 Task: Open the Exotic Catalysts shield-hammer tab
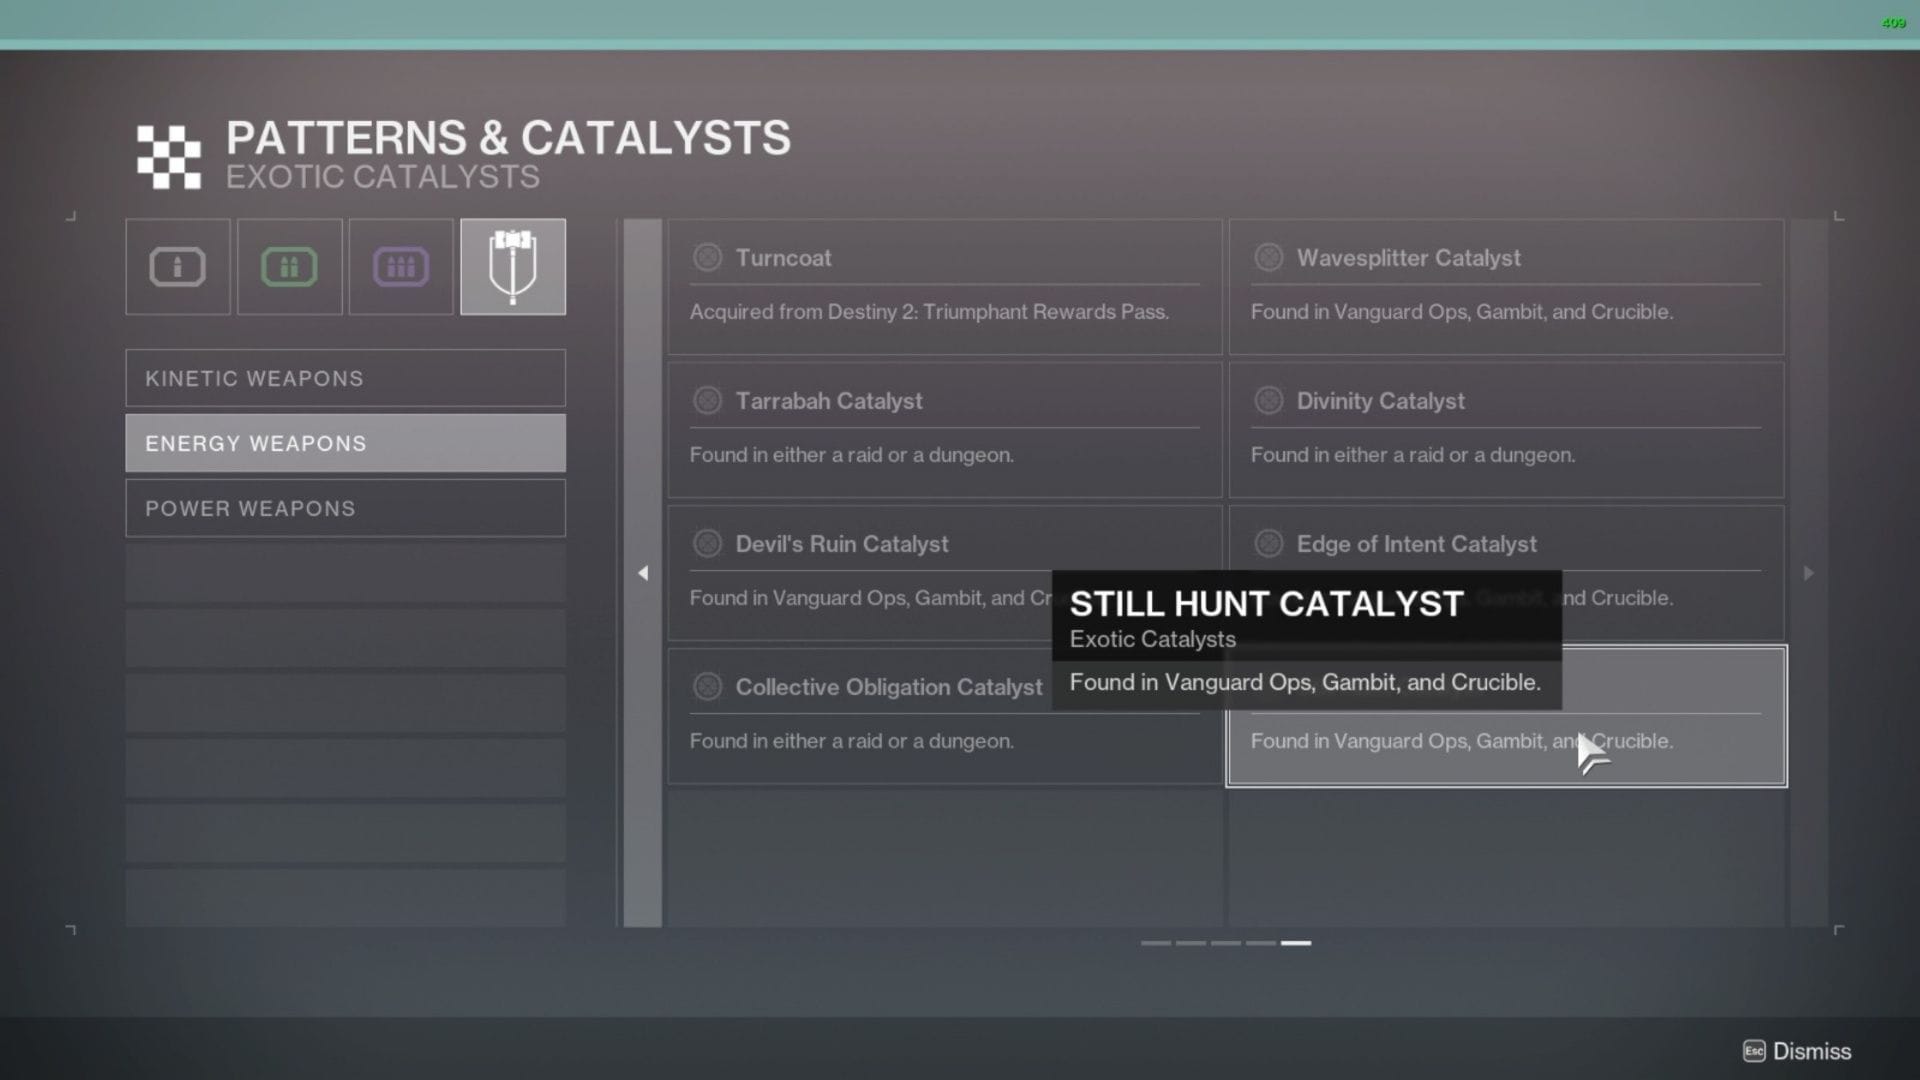coord(513,267)
